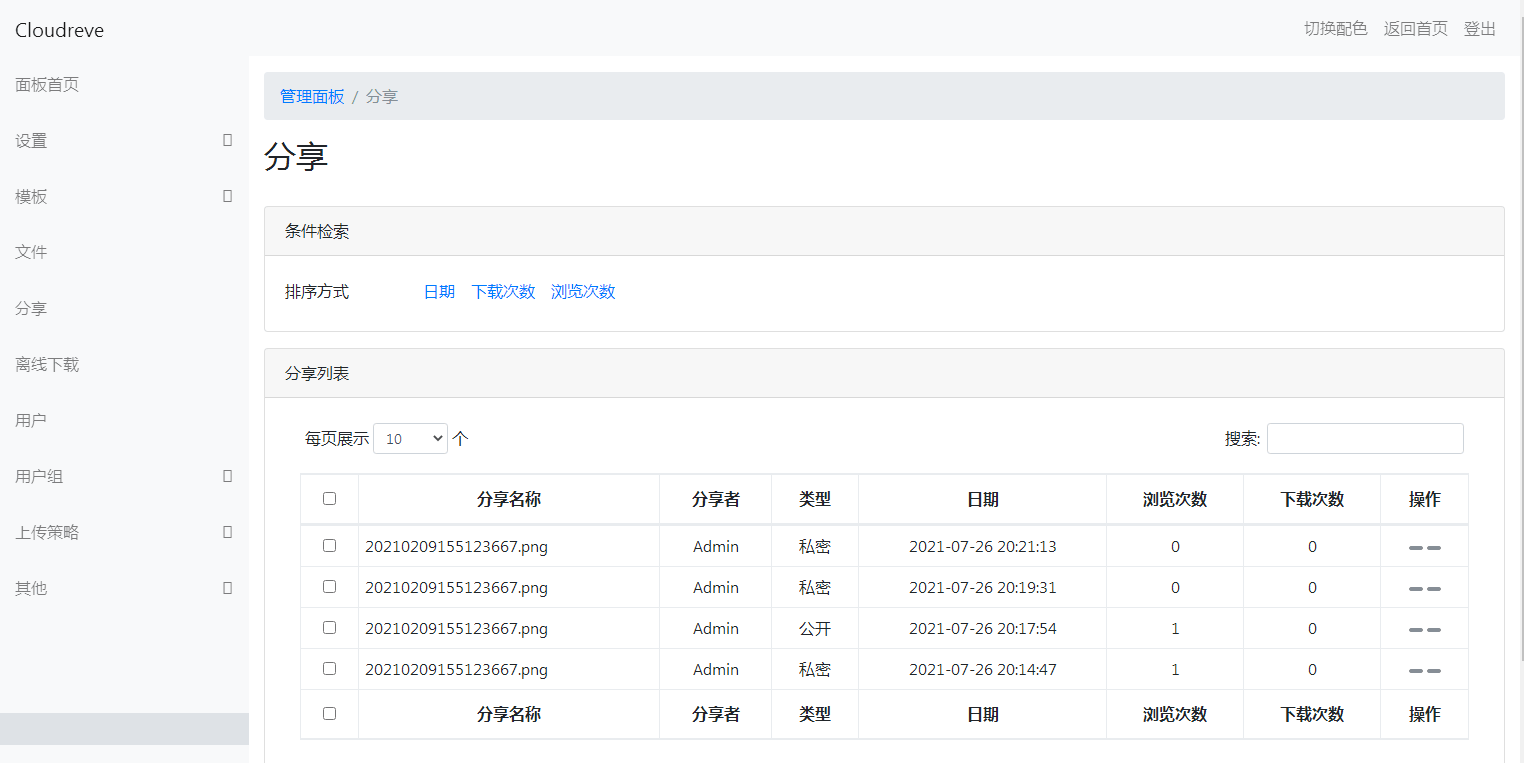Sort shares by 下载次数 link

point(503,292)
